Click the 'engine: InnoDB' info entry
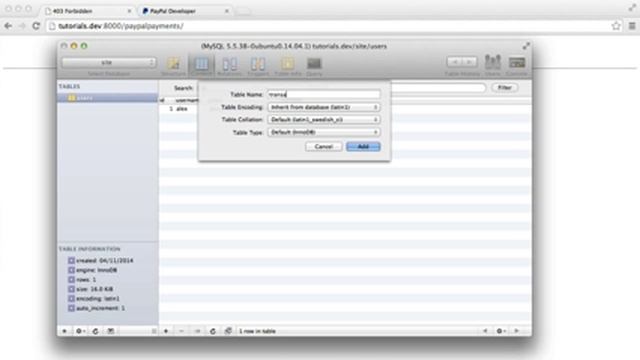Image resolution: width=640 pixels, height=360 pixels. 93,270
